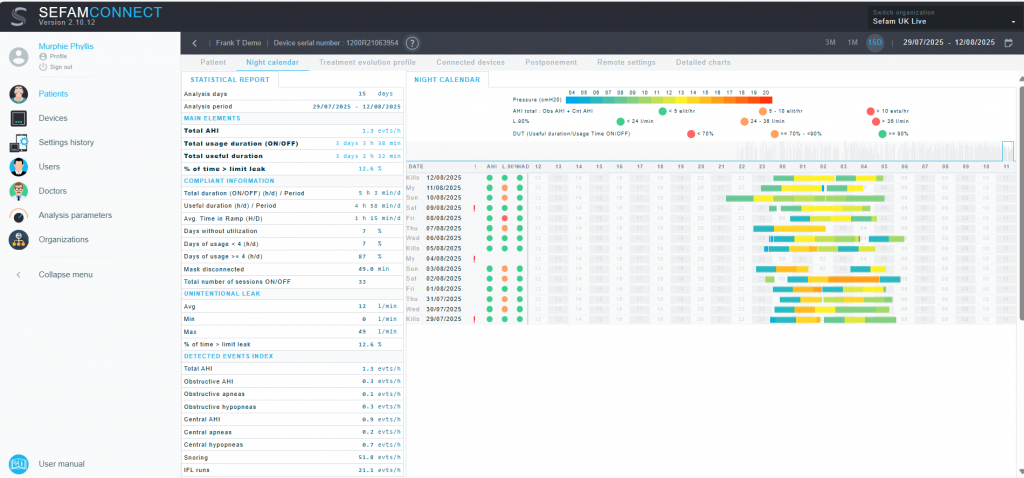1024x478 pixels.
Task: Go back using the left chevron
Action: (x=194, y=43)
